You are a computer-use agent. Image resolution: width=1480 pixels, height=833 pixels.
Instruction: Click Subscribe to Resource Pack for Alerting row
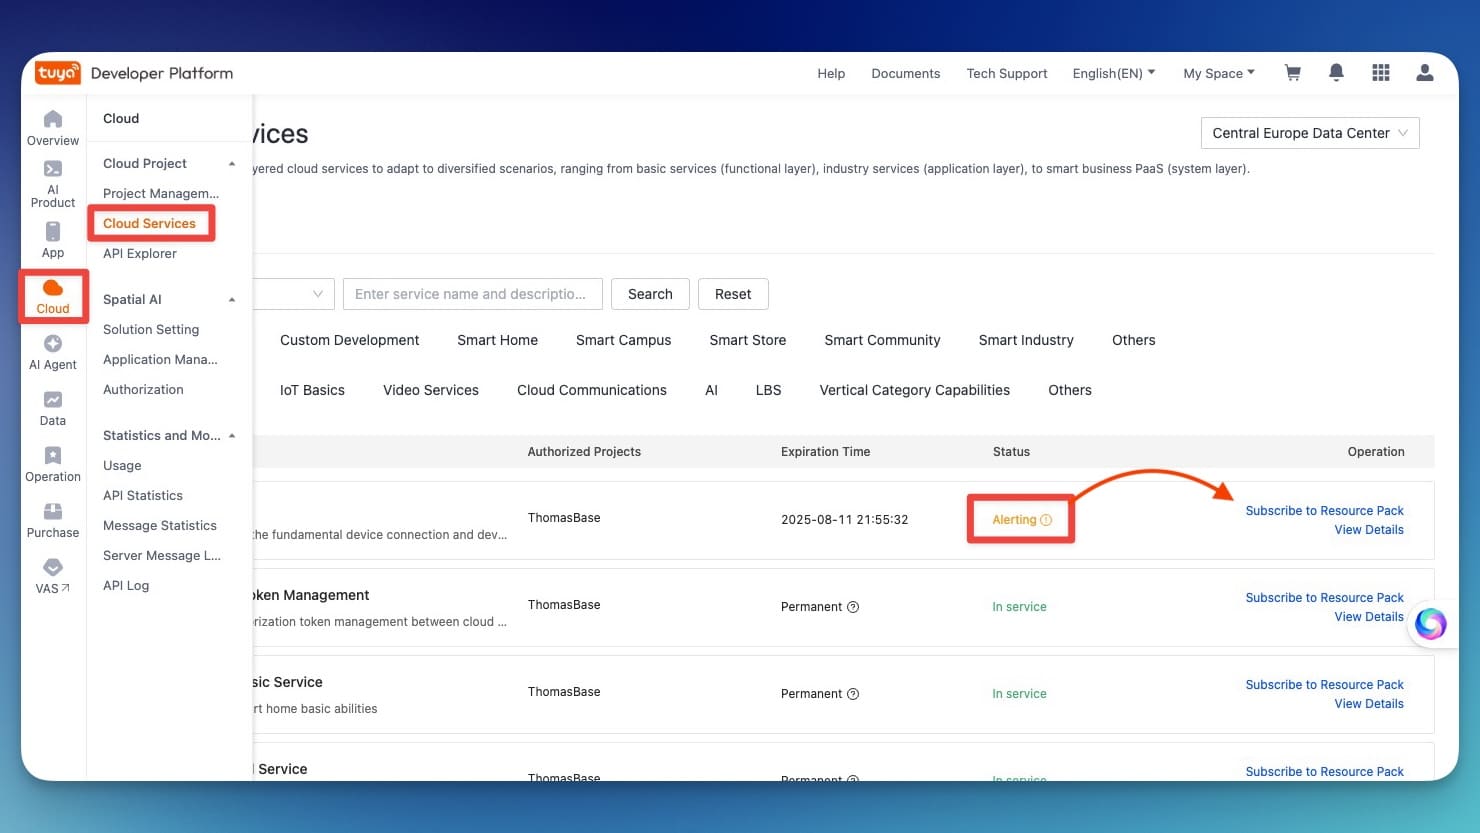tap(1324, 511)
